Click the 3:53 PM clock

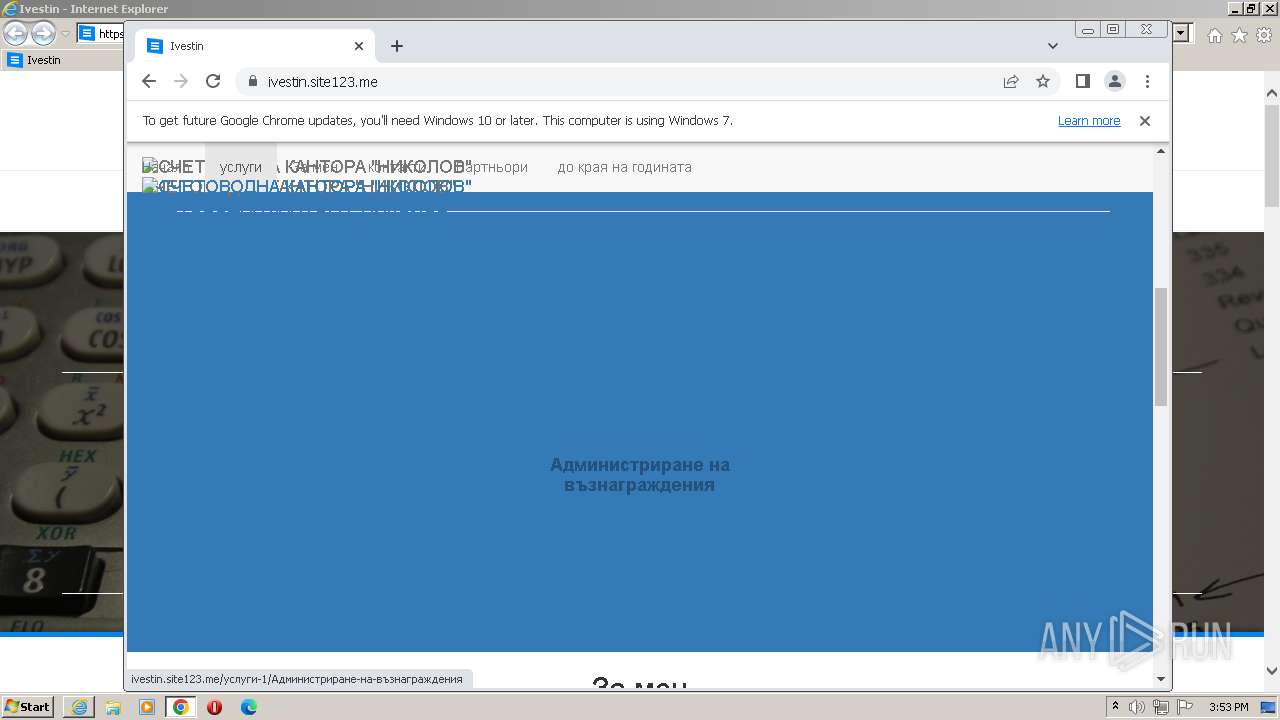[x=1230, y=707]
